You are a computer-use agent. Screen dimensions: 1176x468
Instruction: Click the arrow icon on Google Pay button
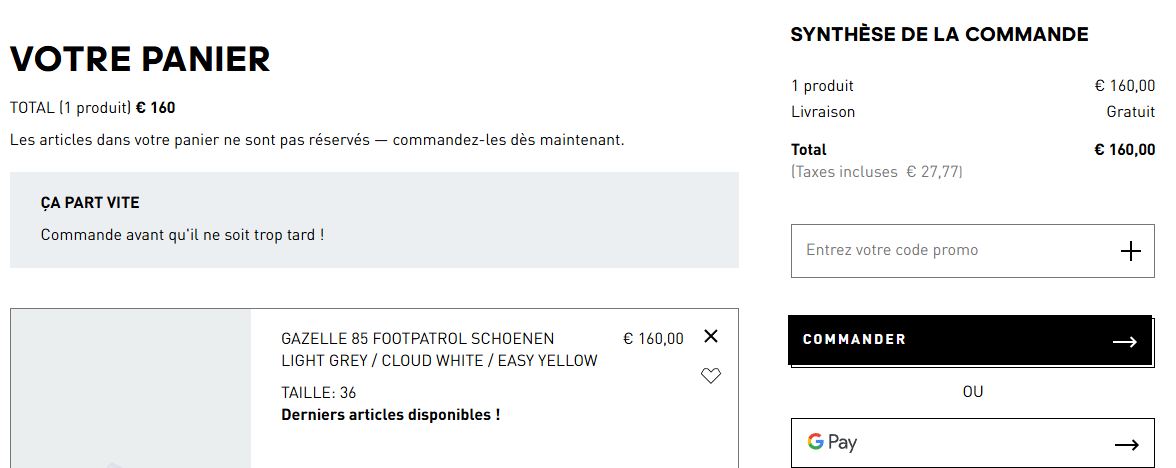point(1126,445)
